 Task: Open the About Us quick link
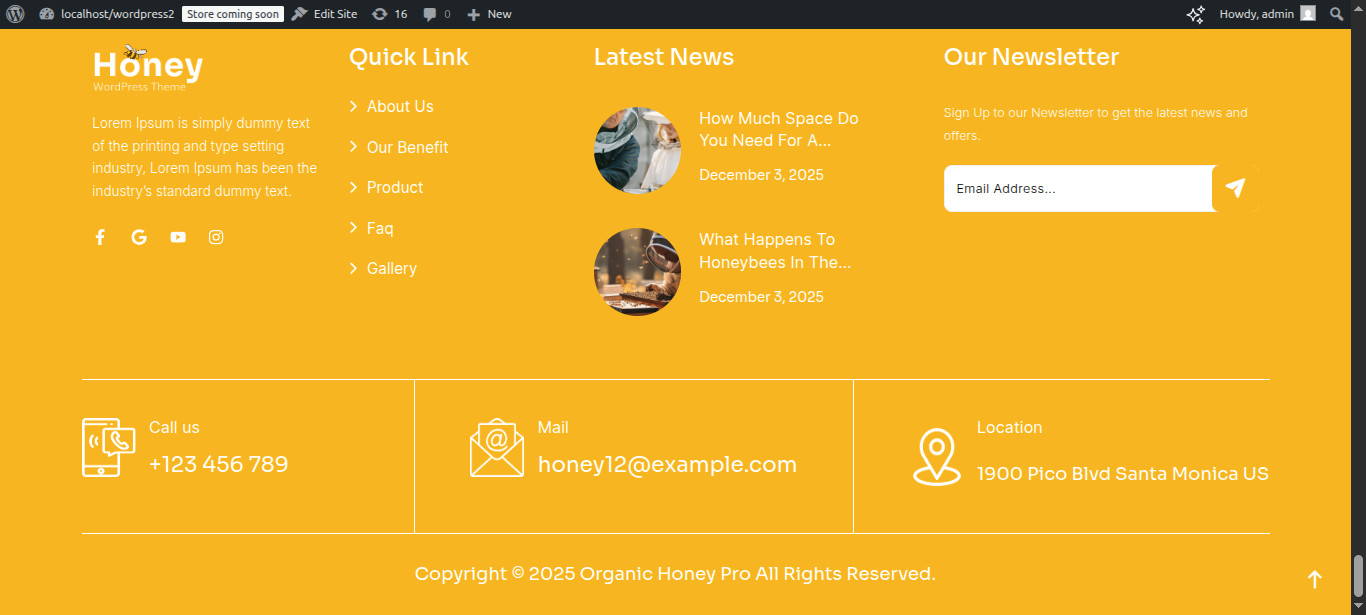click(400, 106)
